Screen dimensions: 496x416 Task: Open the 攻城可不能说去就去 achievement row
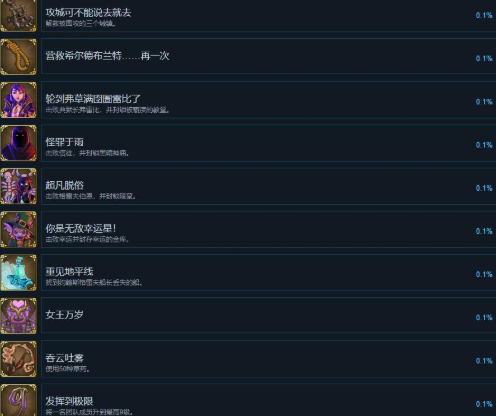(268, 15)
